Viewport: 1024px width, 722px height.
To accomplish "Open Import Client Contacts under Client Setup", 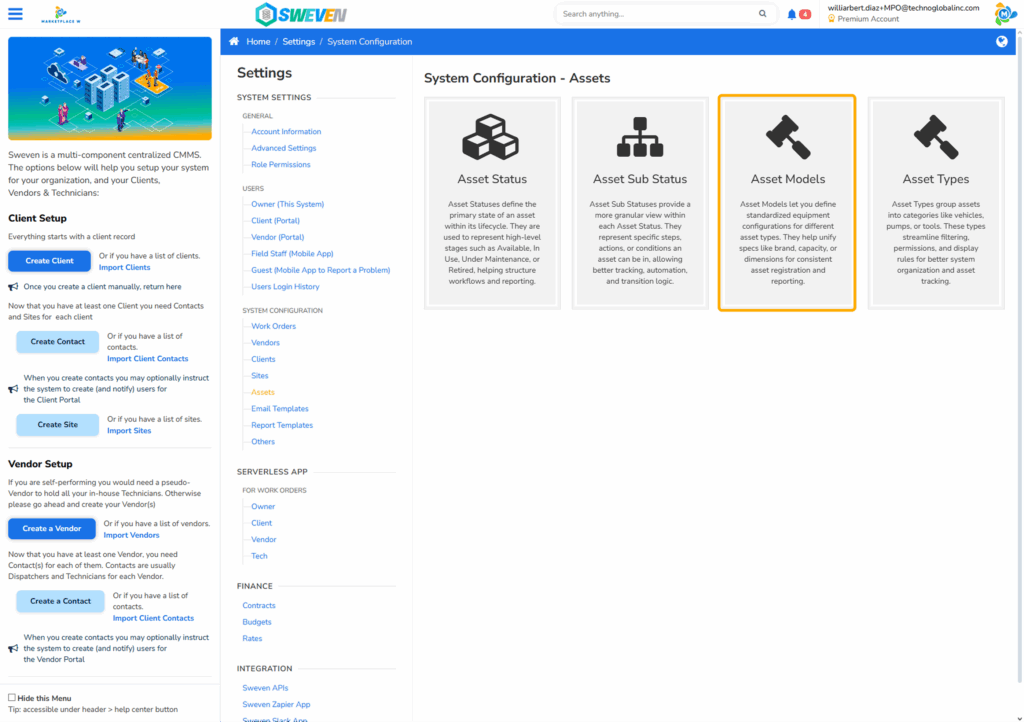I will [x=148, y=358].
